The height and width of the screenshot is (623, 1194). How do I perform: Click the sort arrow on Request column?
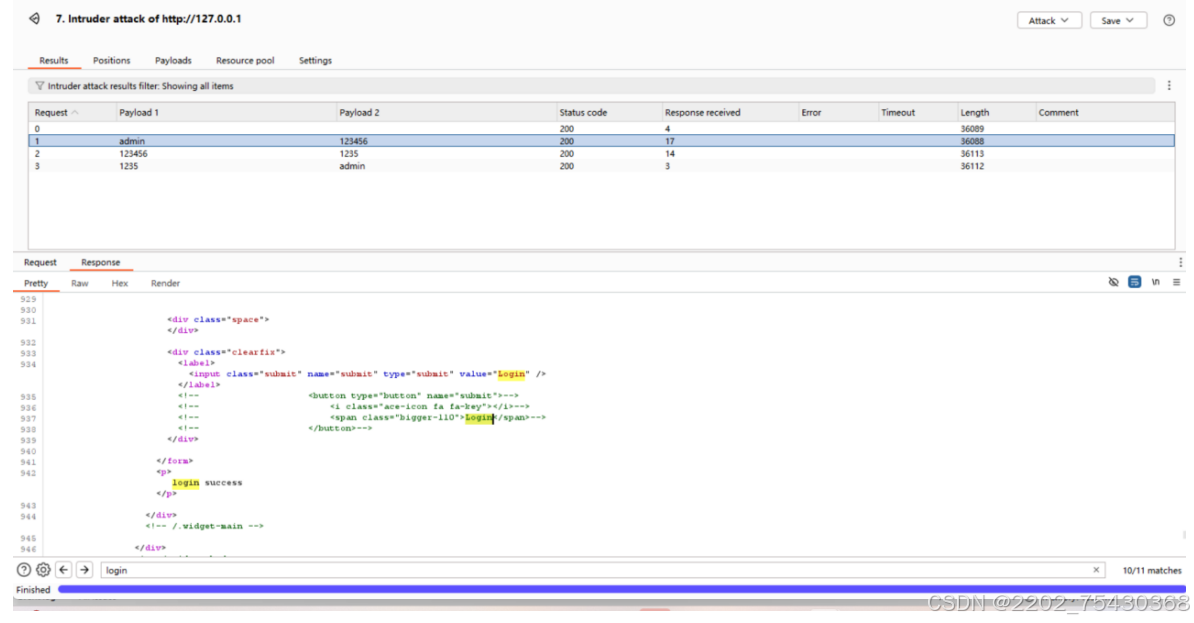coord(75,113)
